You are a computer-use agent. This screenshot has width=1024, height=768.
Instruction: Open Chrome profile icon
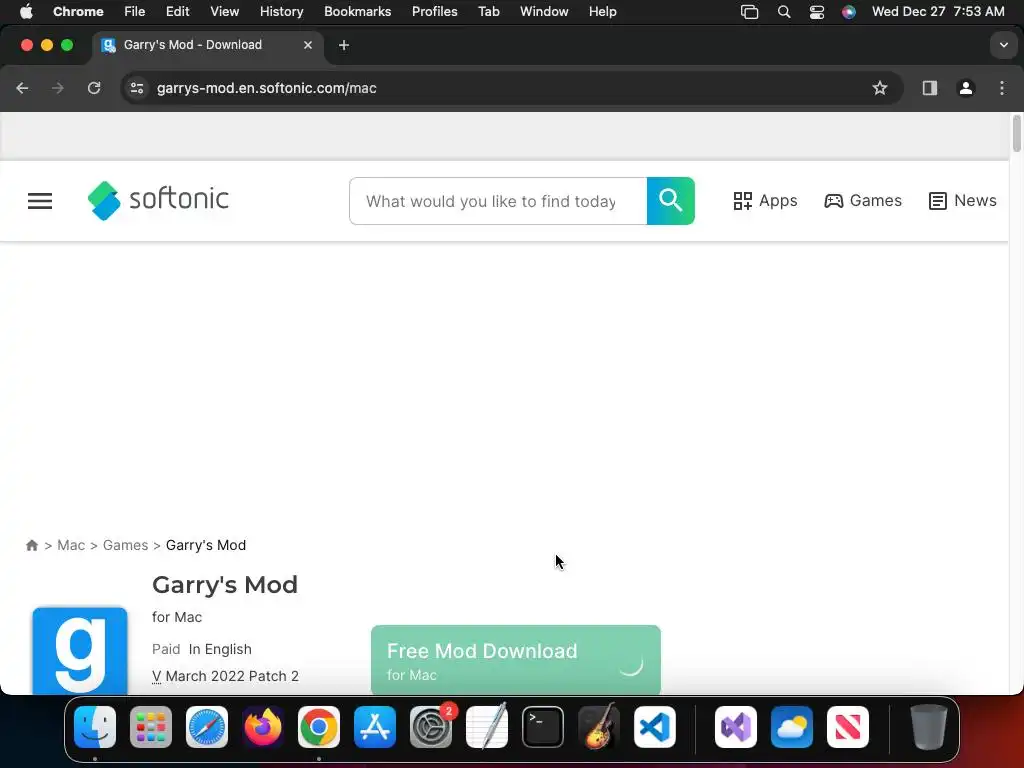(x=966, y=88)
